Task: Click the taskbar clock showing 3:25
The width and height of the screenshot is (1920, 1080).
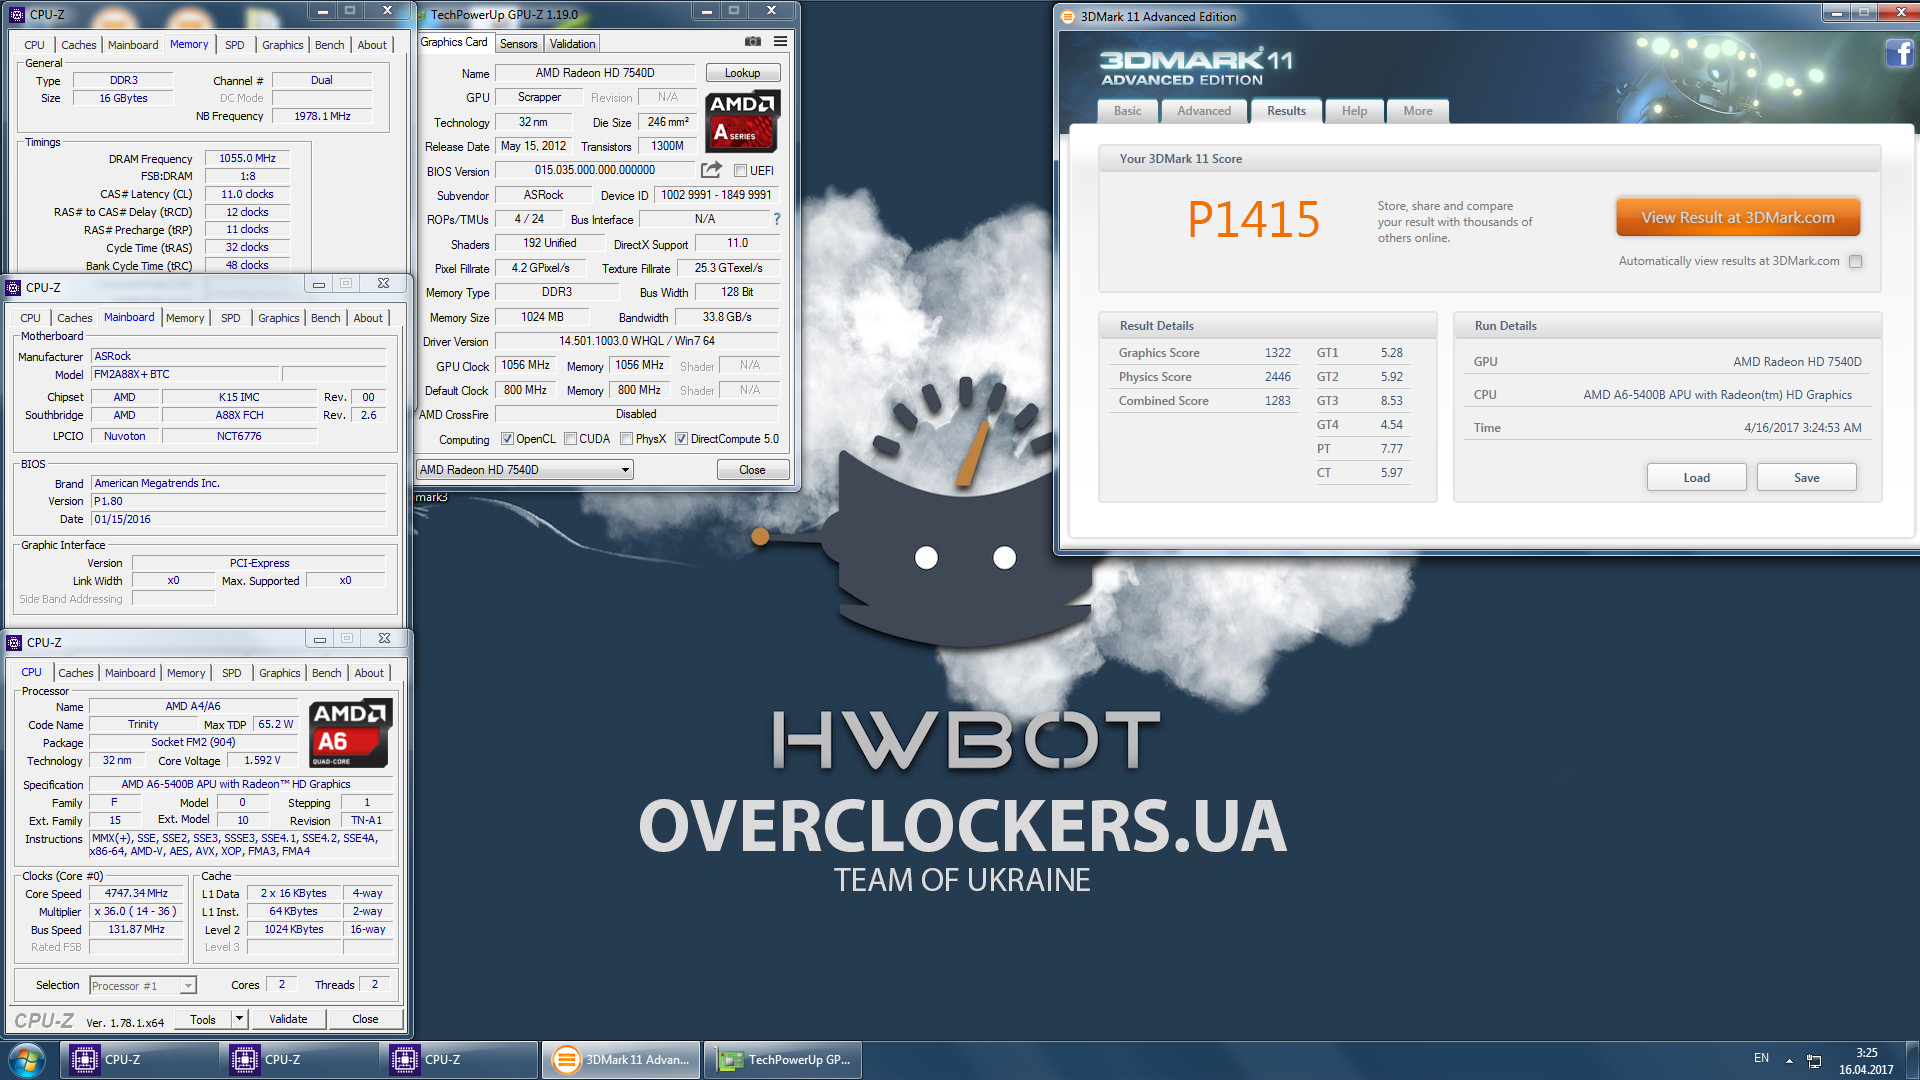Action: pyautogui.click(x=1866, y=1053)
